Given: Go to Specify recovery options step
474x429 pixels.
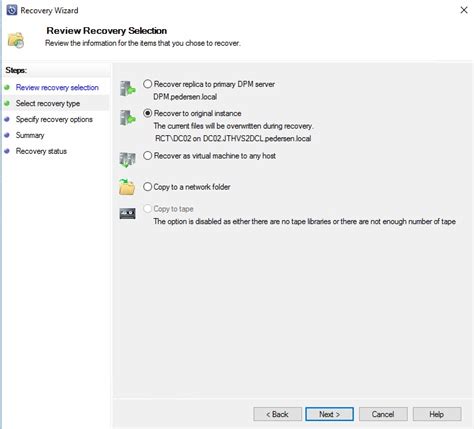Looking at the screenshot, I should tap(54, 119).
